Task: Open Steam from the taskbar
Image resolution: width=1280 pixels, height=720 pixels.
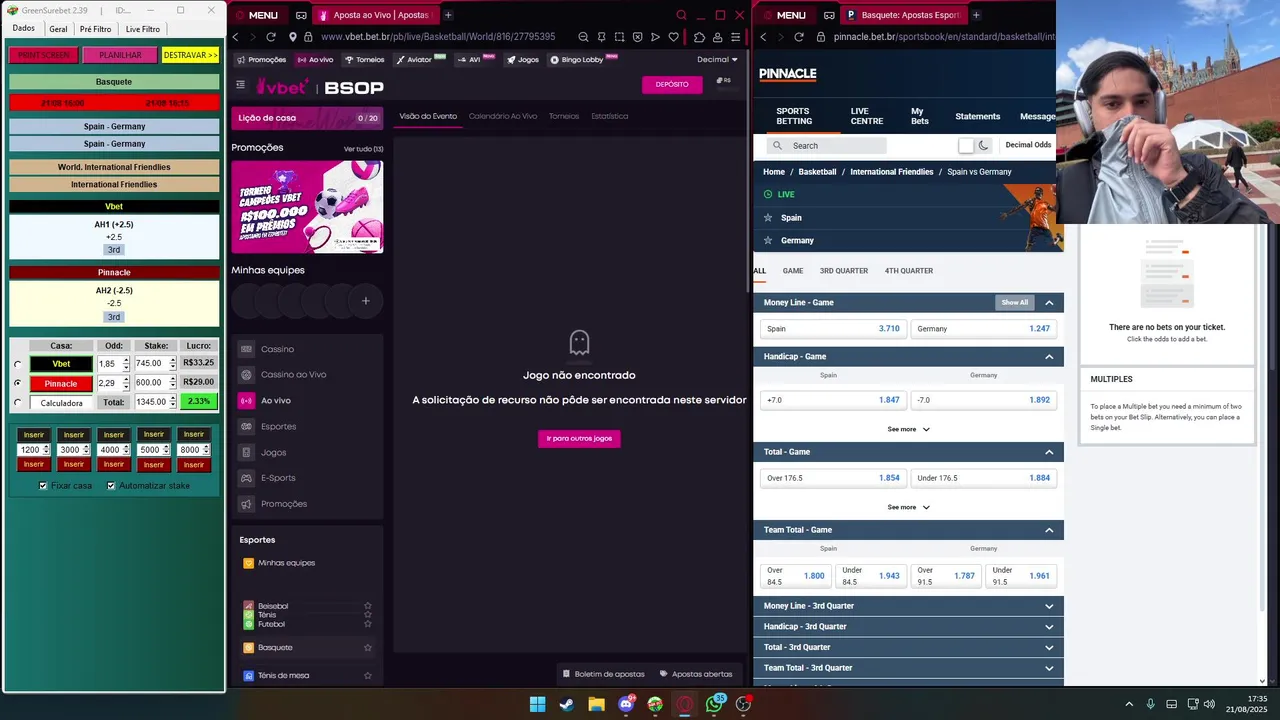Action: coord(567,704)
